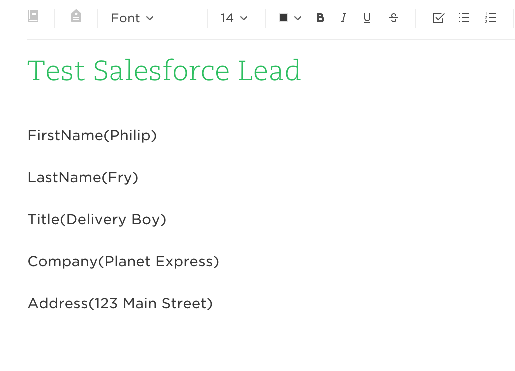Toggle bold formatting

pos(320,18)
